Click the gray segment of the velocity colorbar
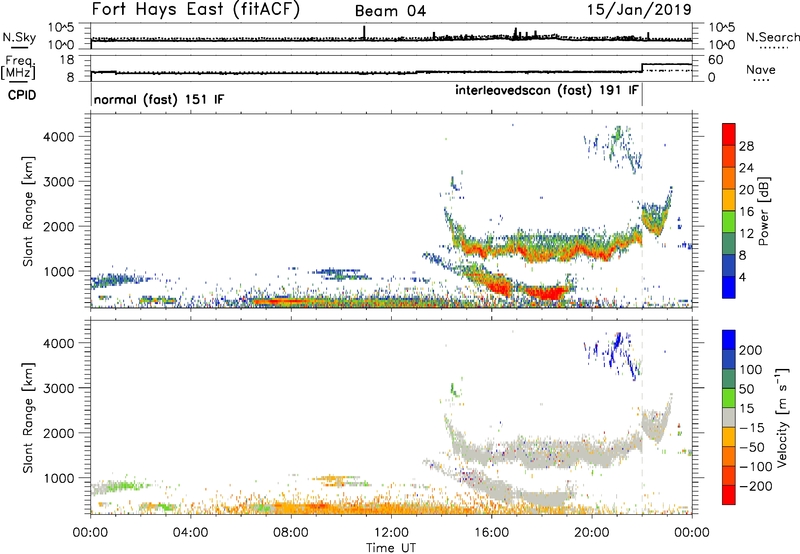Screen dimensions: 800x554 pyautogui.click(x=729, y=417)
